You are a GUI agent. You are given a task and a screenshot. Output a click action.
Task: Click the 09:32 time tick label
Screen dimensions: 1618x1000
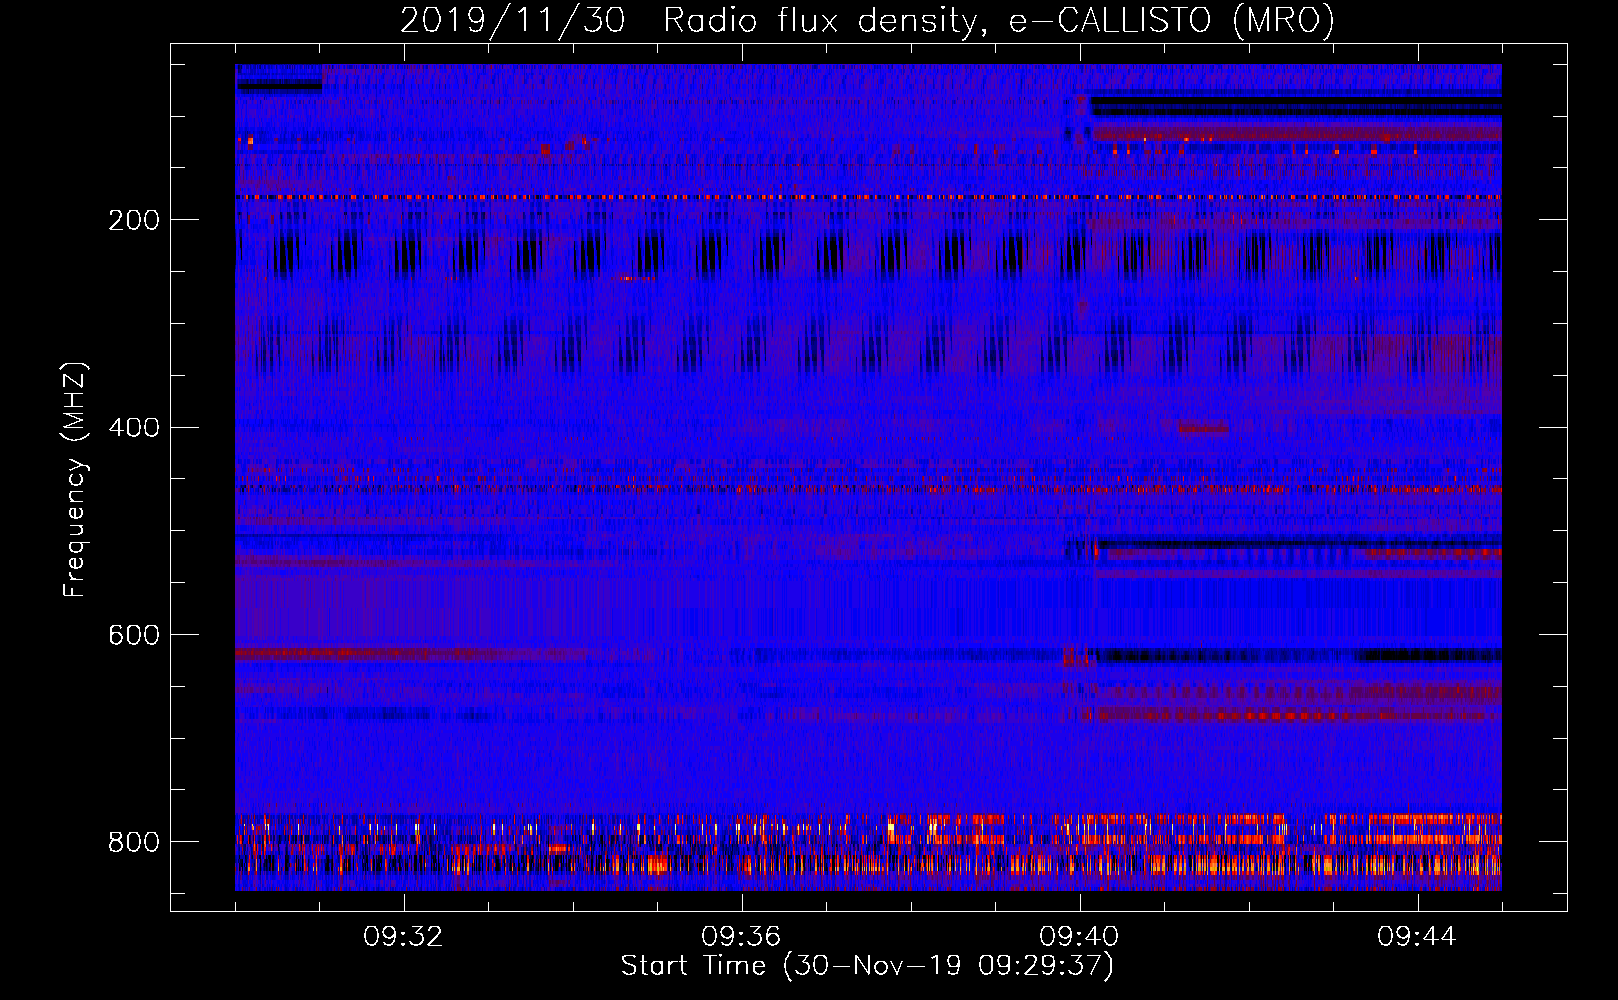403,937
